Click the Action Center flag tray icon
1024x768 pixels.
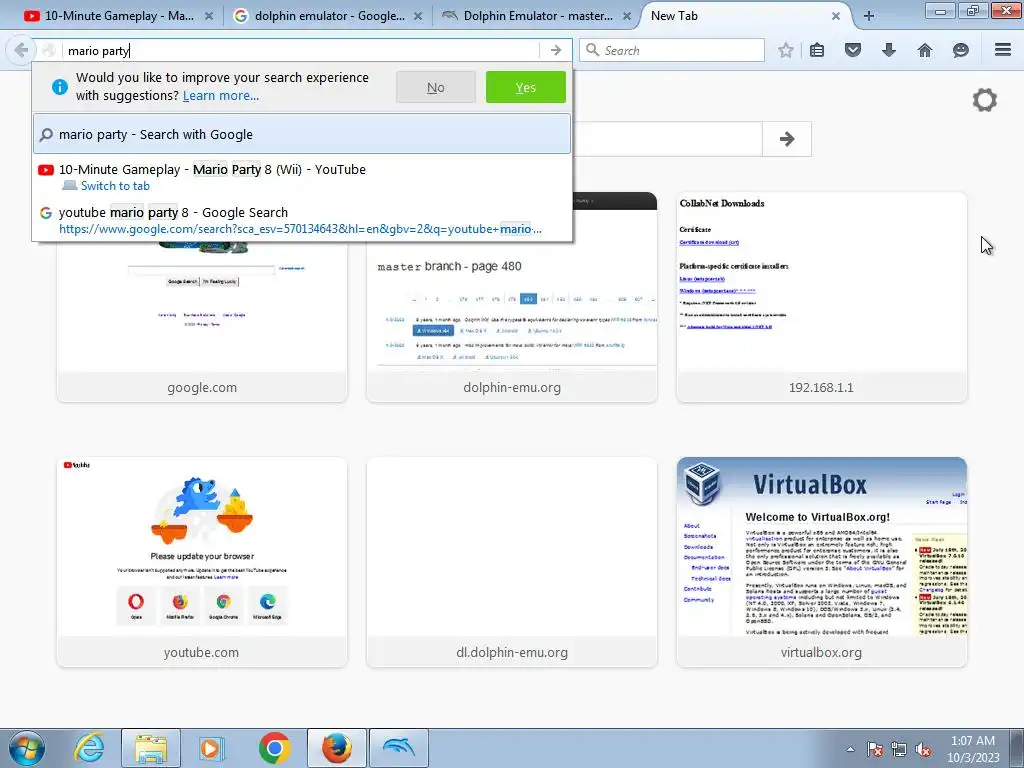[x=875, y=749]
